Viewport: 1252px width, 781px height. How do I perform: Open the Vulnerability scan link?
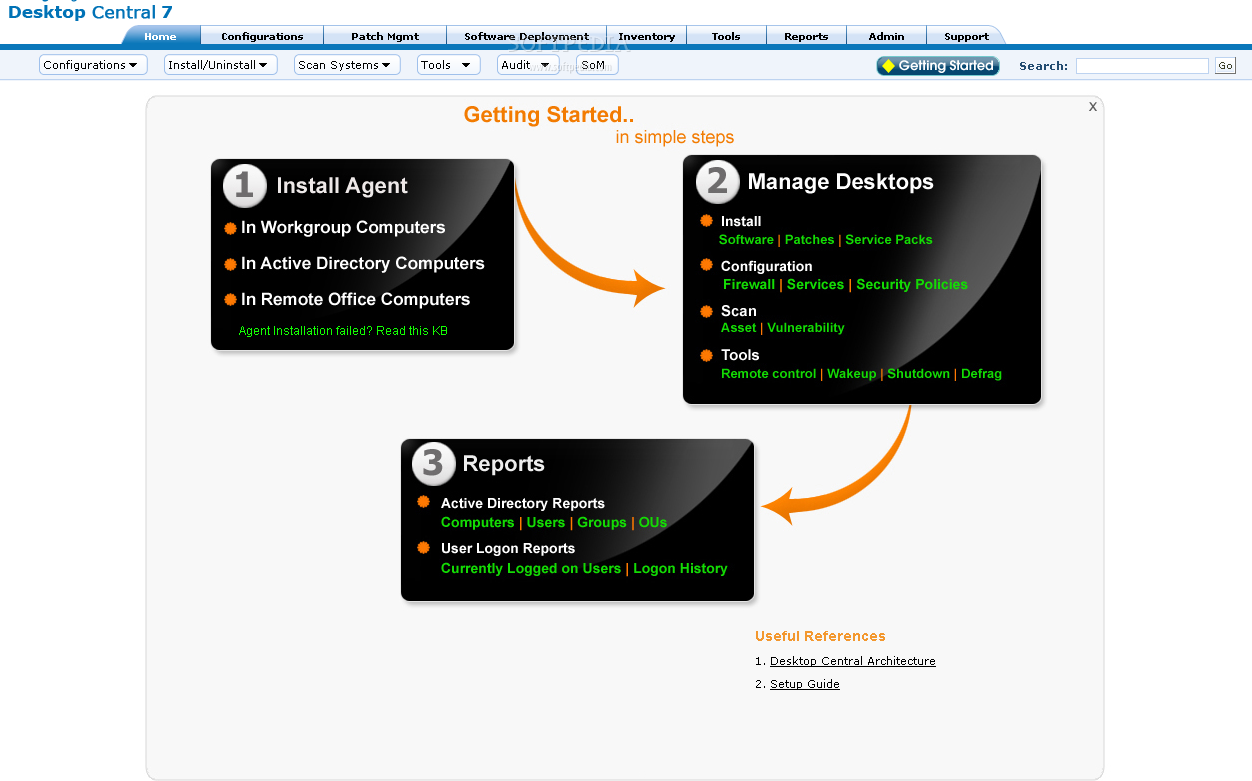click(806, 328)
